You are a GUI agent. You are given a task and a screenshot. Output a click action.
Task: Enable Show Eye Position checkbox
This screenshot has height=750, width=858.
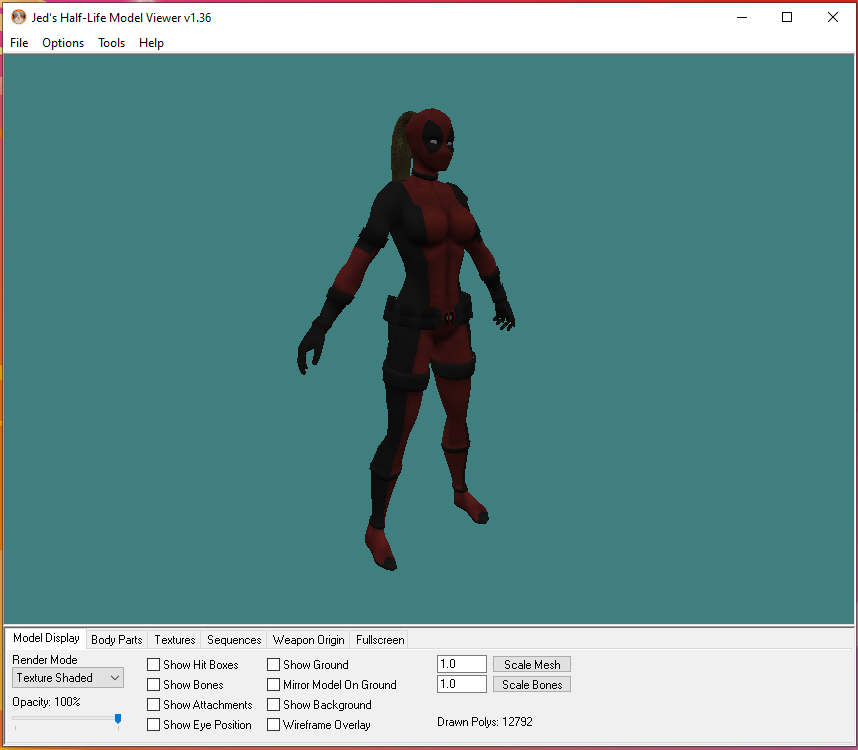coord(154,725)
